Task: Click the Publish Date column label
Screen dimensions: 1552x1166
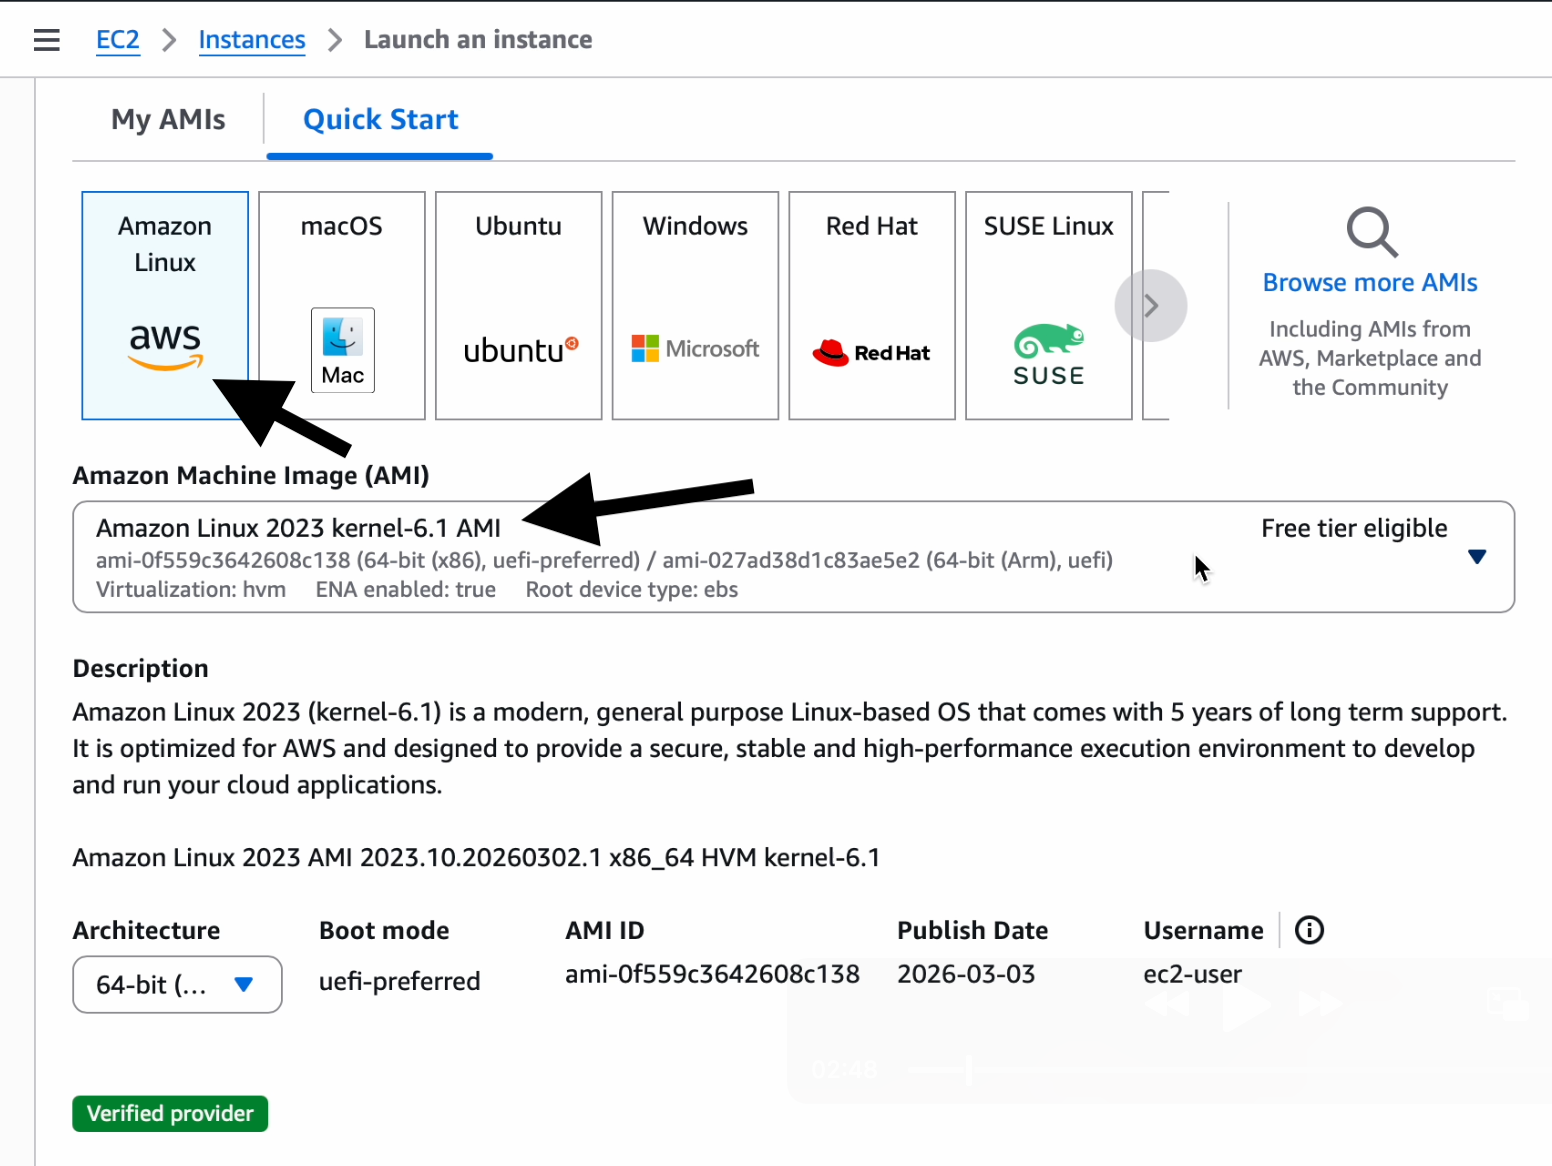Action: point(972,930)
